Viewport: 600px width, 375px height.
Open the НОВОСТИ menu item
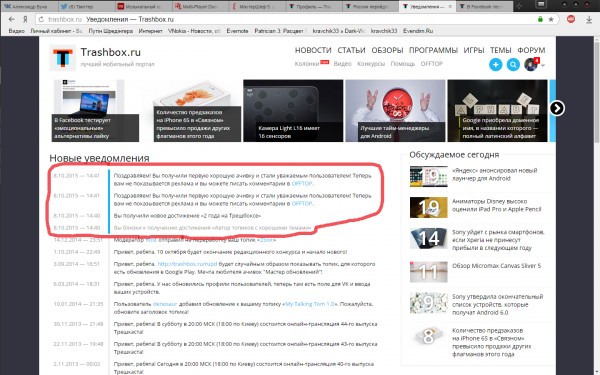pyautogui.click(x=313, y=50)
